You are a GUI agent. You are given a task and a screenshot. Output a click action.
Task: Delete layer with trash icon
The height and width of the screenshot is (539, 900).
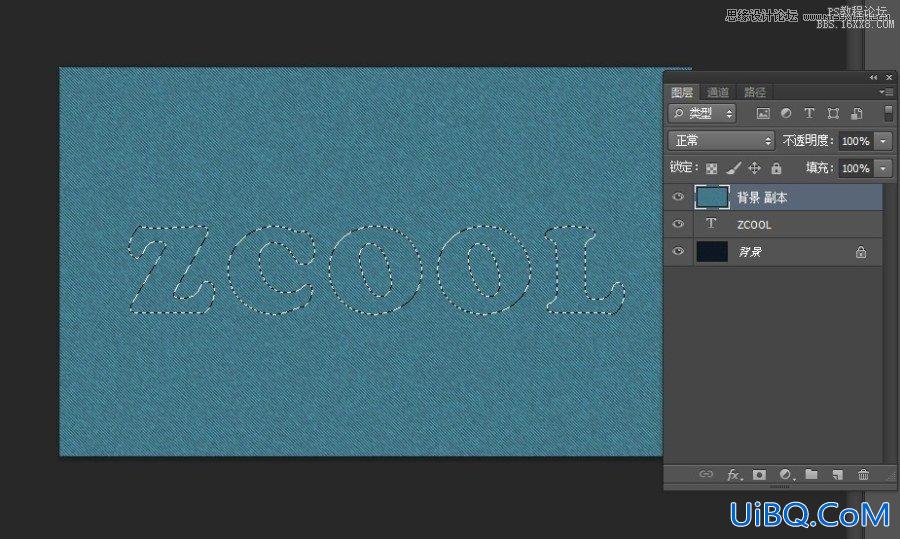pyautogui.click(x=863, y=475)
